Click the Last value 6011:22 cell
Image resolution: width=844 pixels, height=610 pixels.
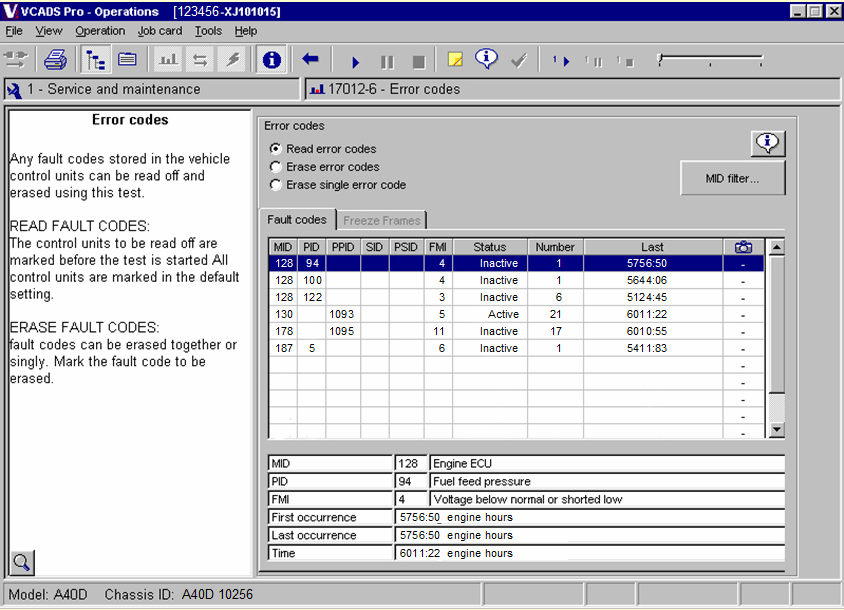pos(652,314)
